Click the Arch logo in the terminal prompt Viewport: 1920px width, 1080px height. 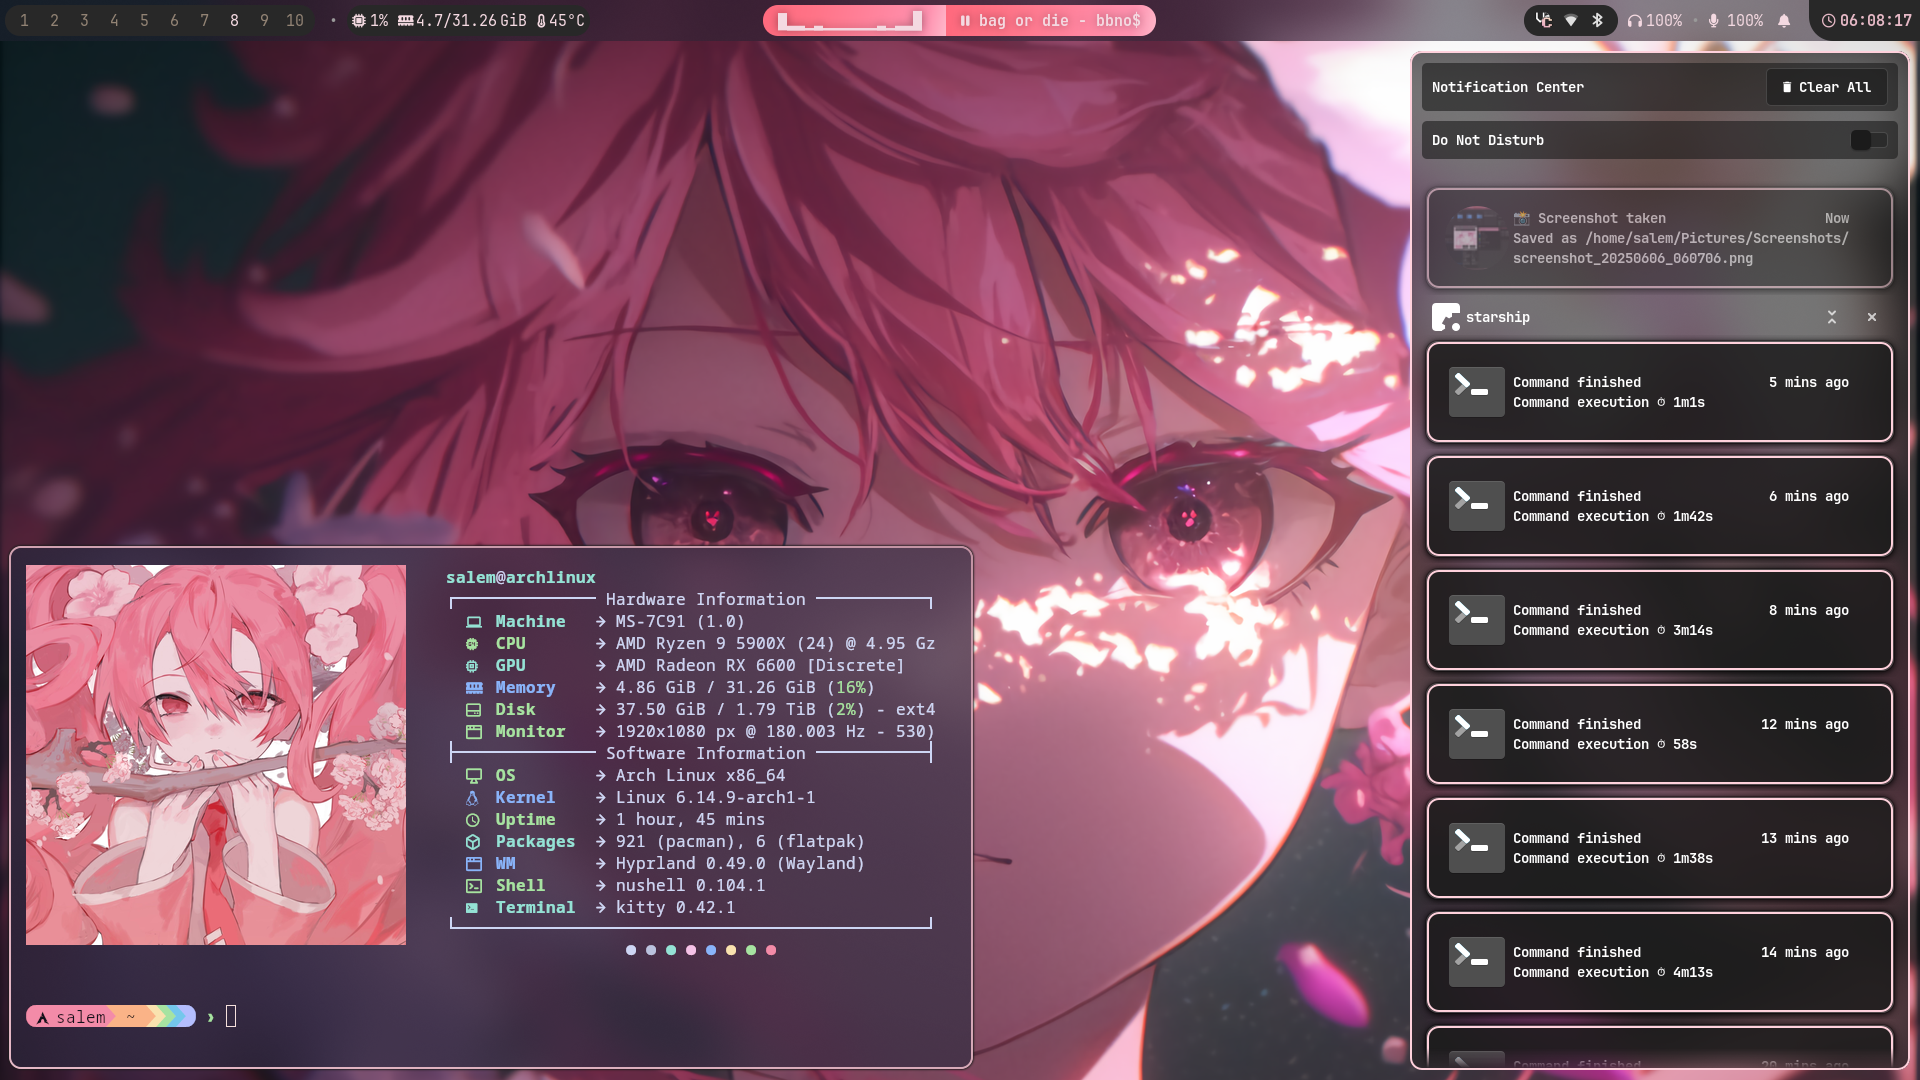(x=43, y=1017)
